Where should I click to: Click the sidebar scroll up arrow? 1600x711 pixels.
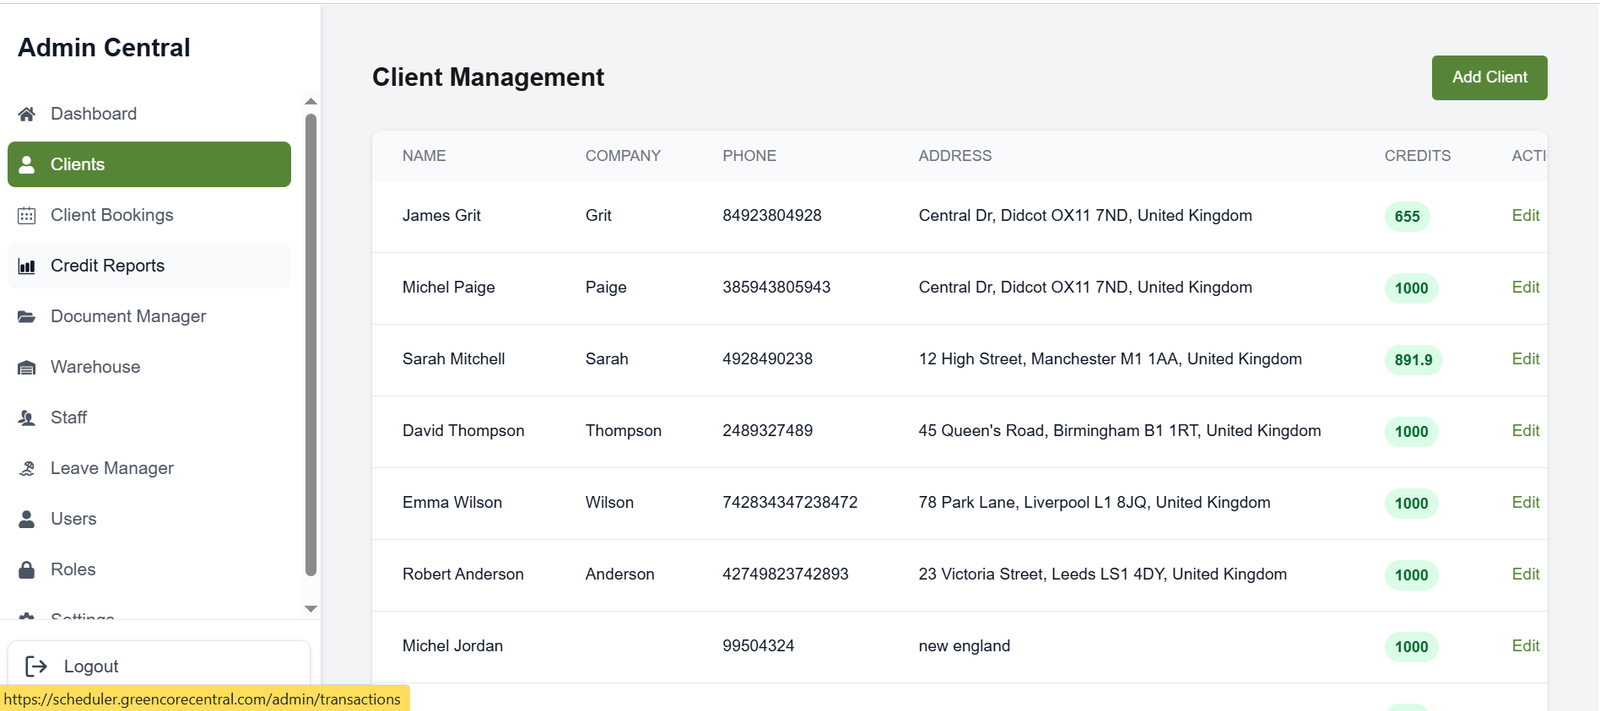click(x=311, y=101)
